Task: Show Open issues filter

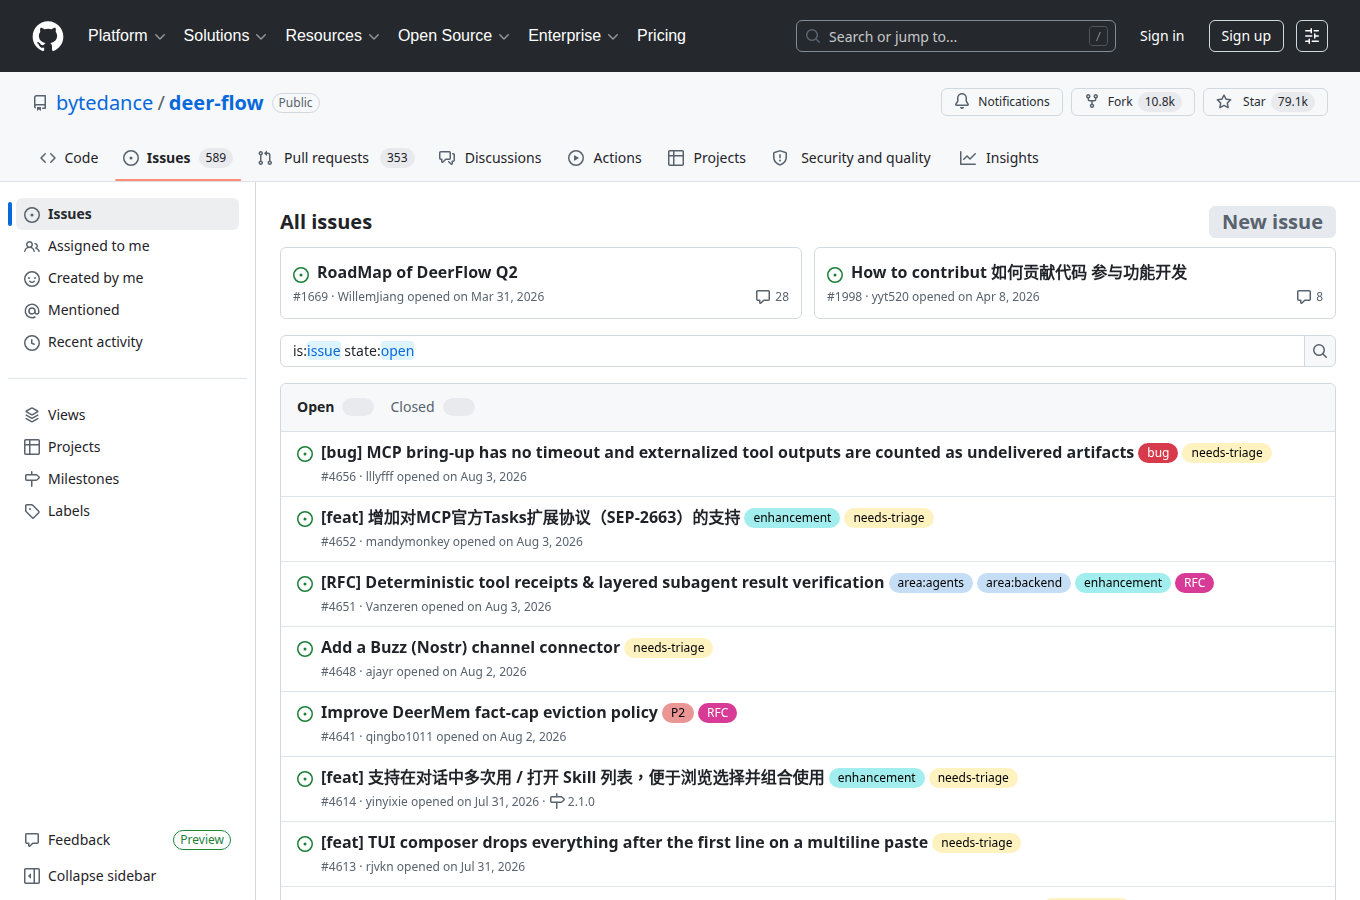Action: 335,407
